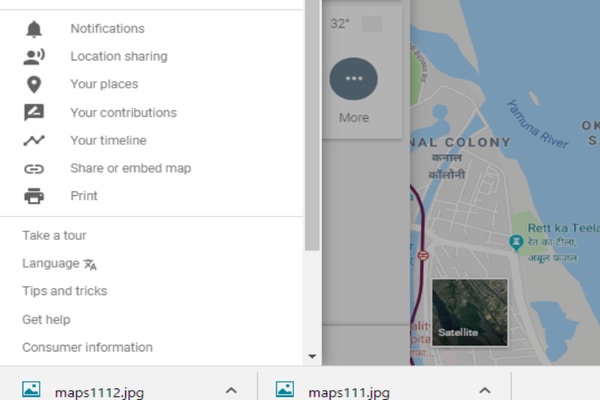Viewport: 600px width, 400px height.
Task: Click the metro station marker on the map
Action: tap(423, 255)
